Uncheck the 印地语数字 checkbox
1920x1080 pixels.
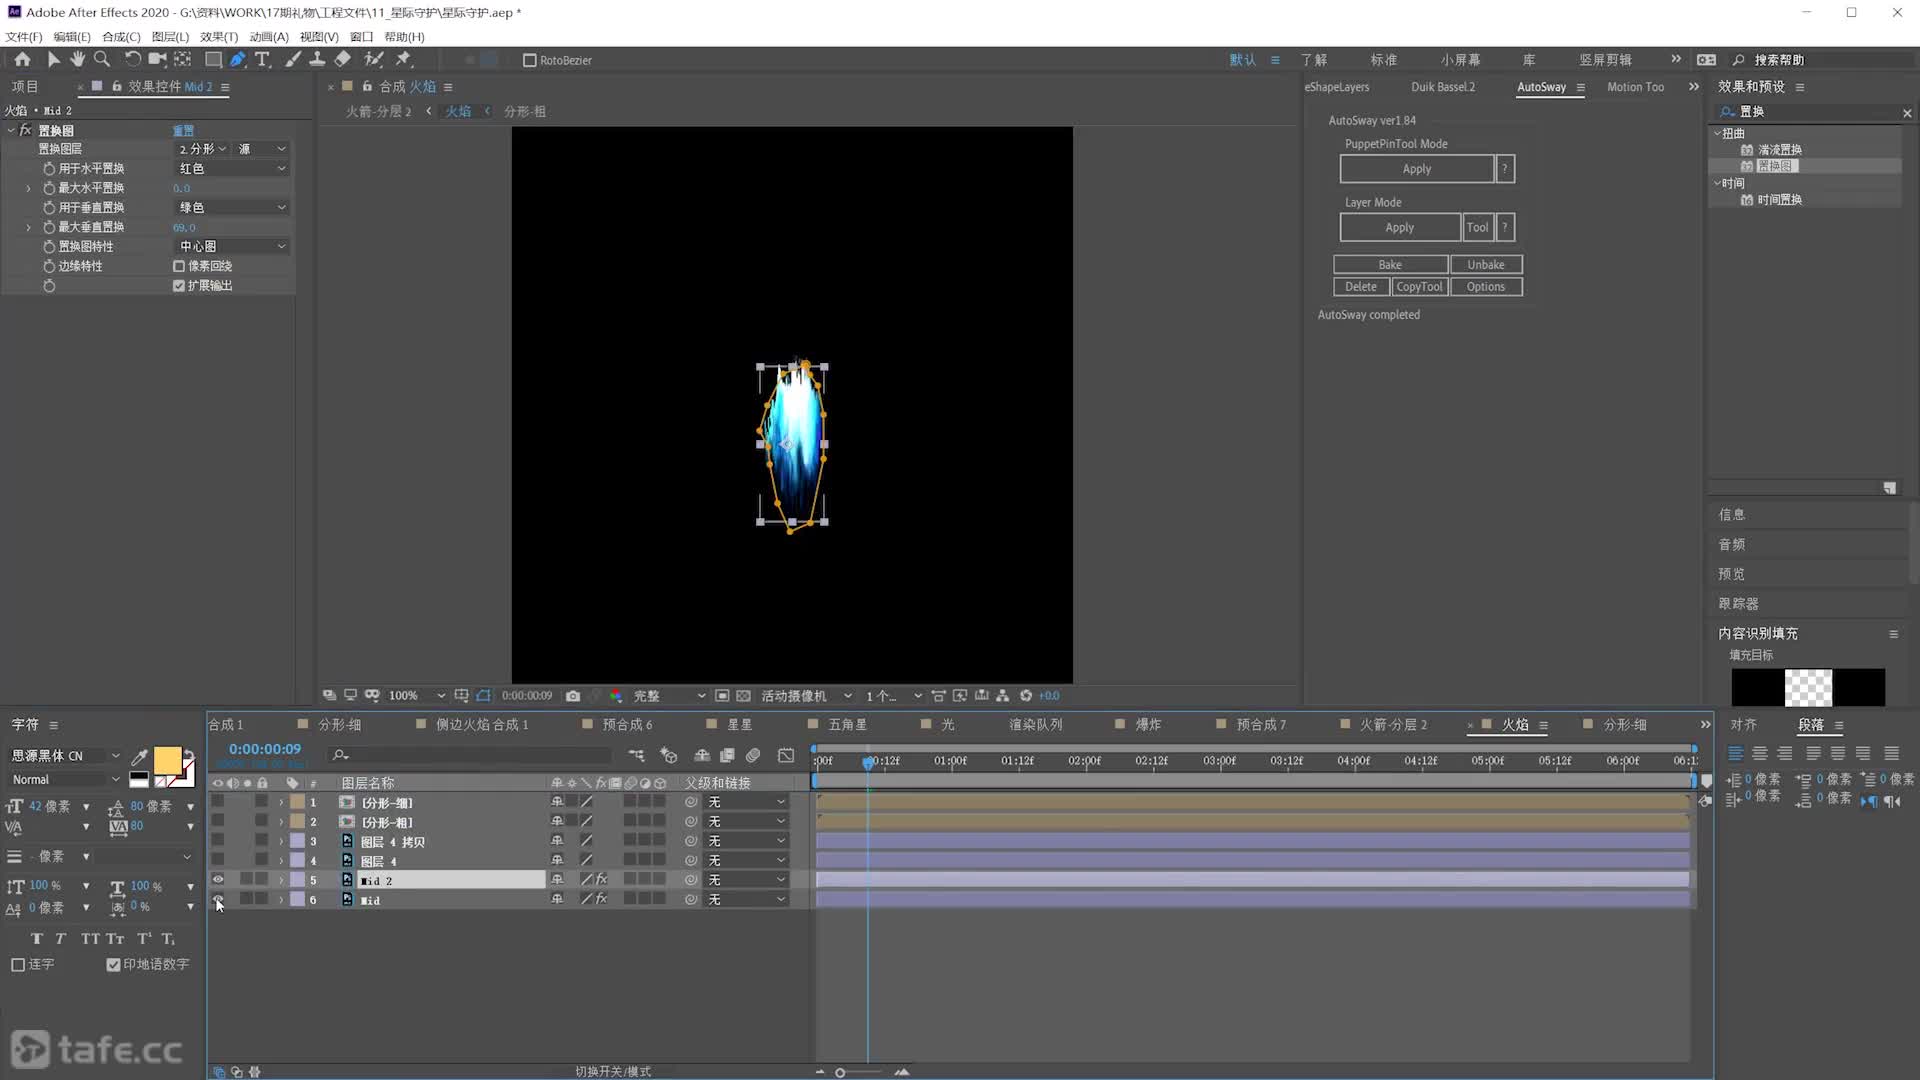pos(113,964)
